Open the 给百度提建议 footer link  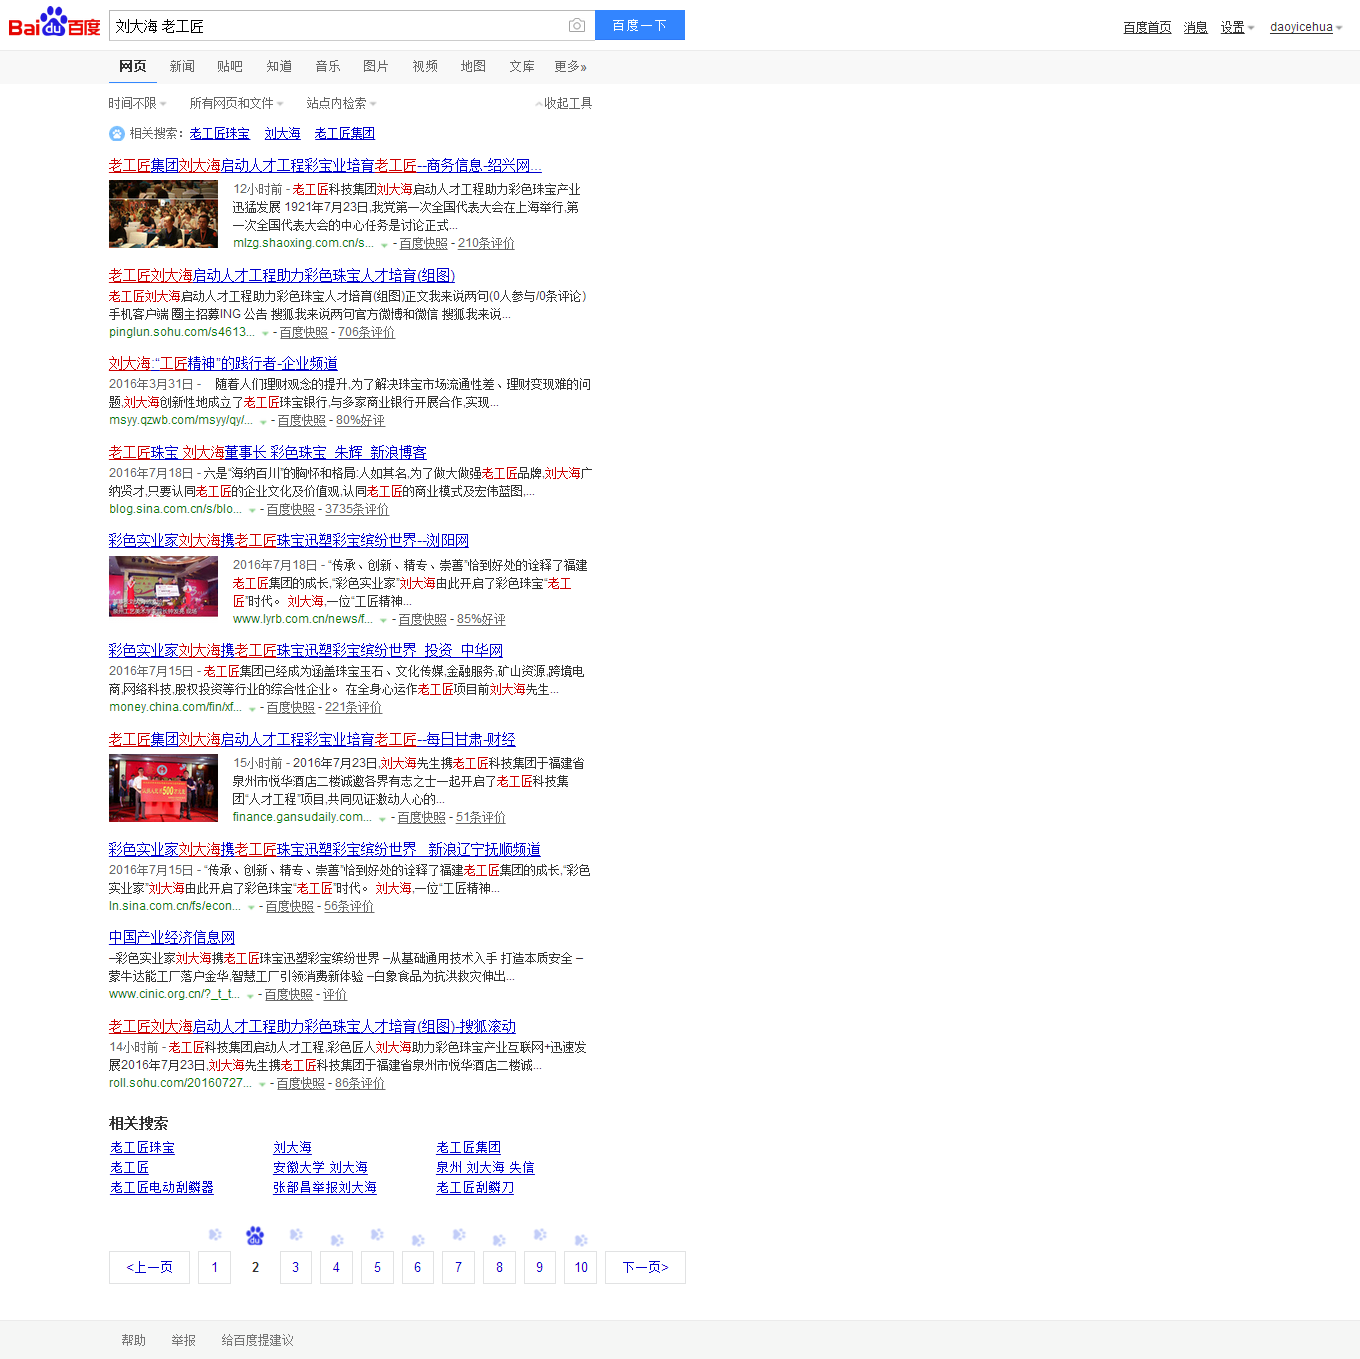tap(257, 1340)
